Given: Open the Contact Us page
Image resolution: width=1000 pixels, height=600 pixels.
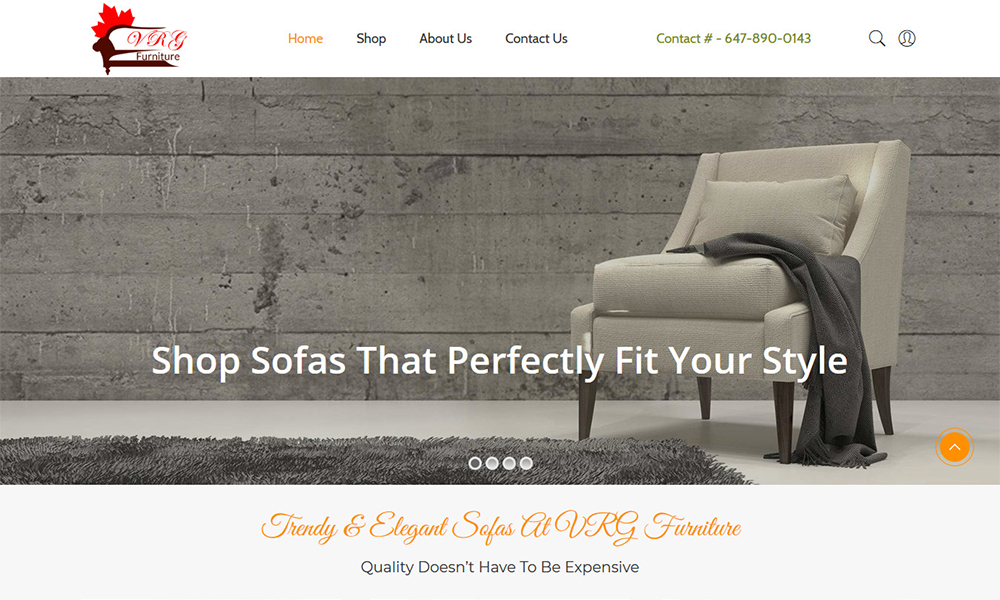Looking at the screenshot, I should (x=536, y=38).
